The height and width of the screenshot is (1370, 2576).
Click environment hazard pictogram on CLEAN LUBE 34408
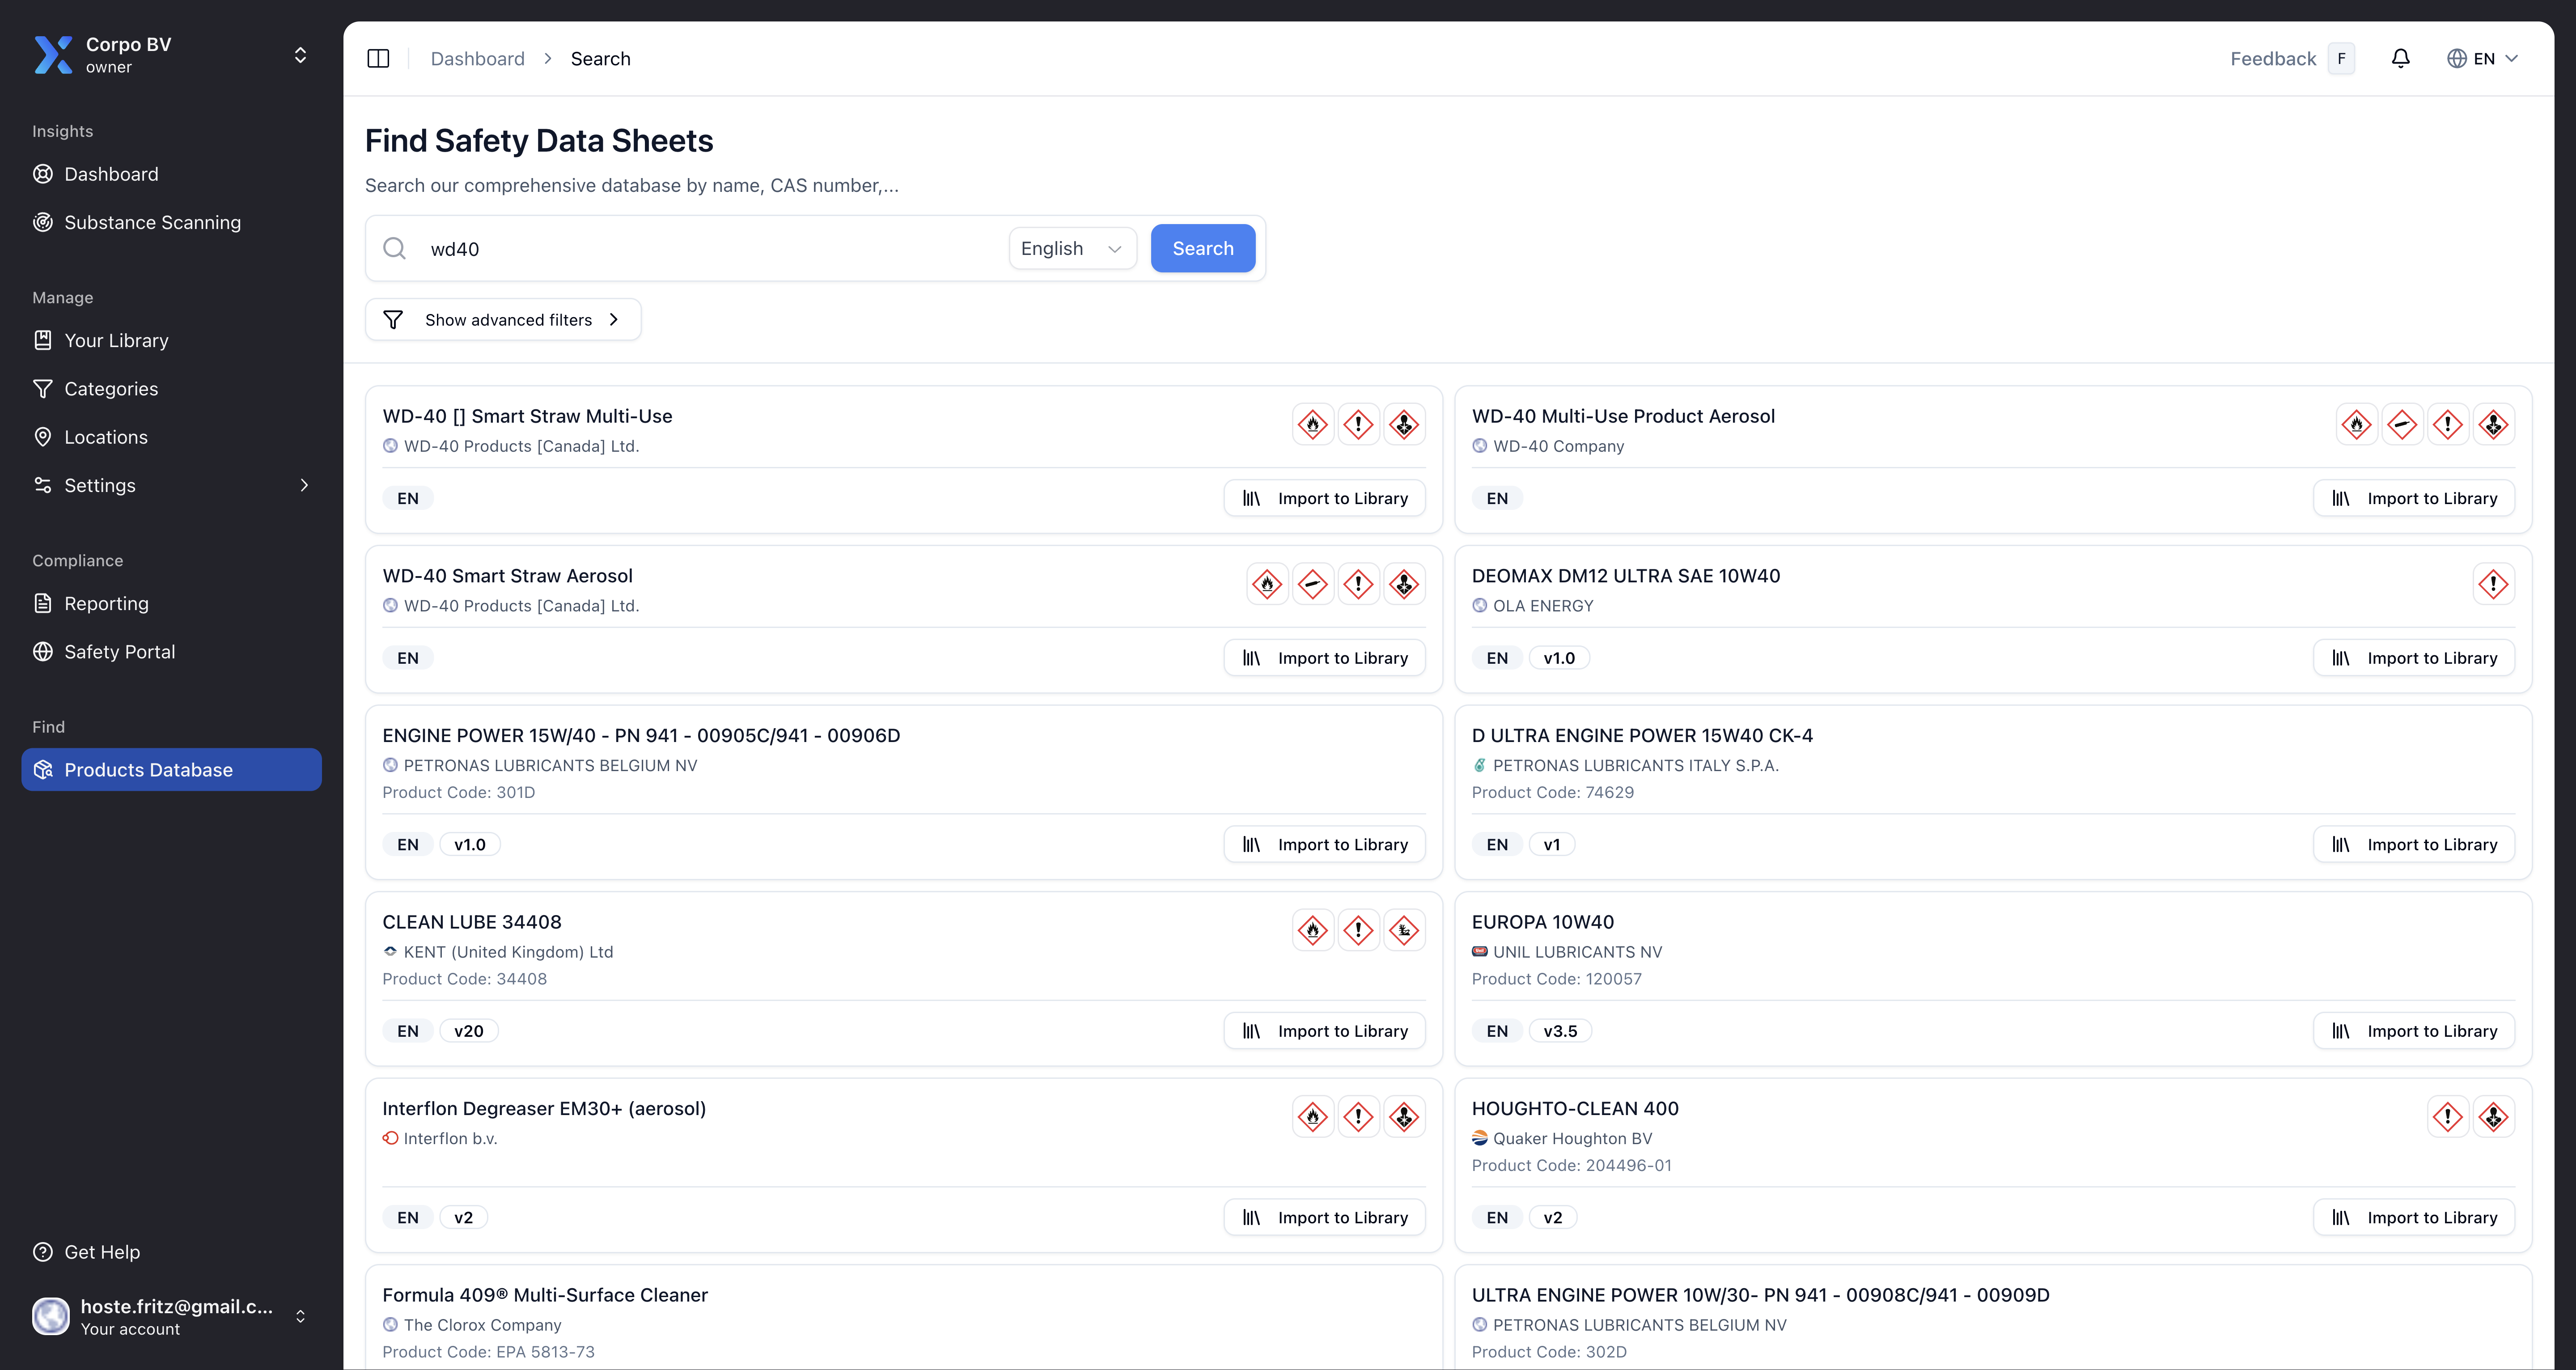point(1404,931)
